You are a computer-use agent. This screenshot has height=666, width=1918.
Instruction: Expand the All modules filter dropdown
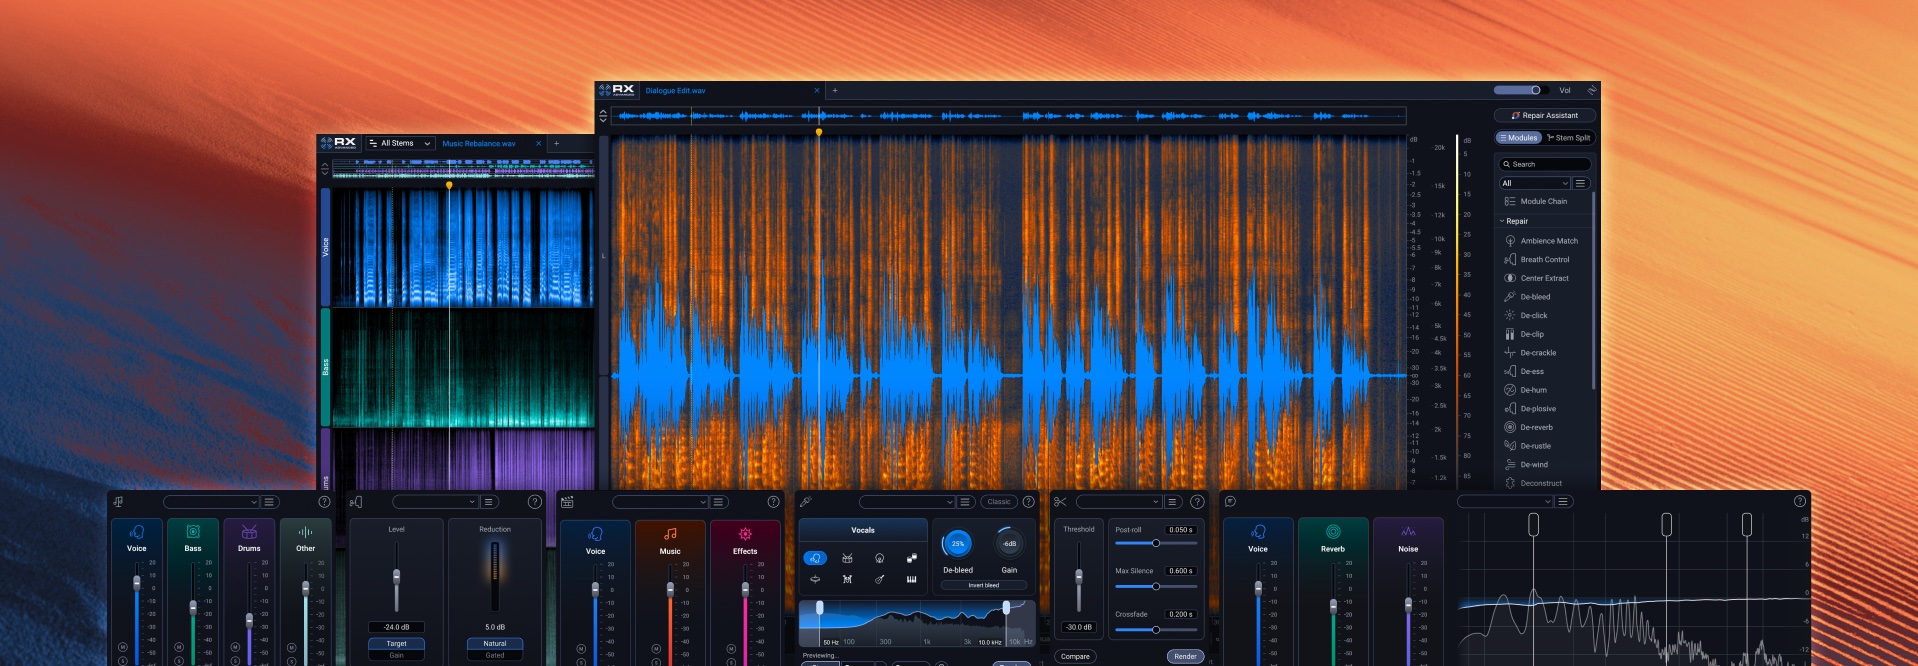click(1534, 183)
